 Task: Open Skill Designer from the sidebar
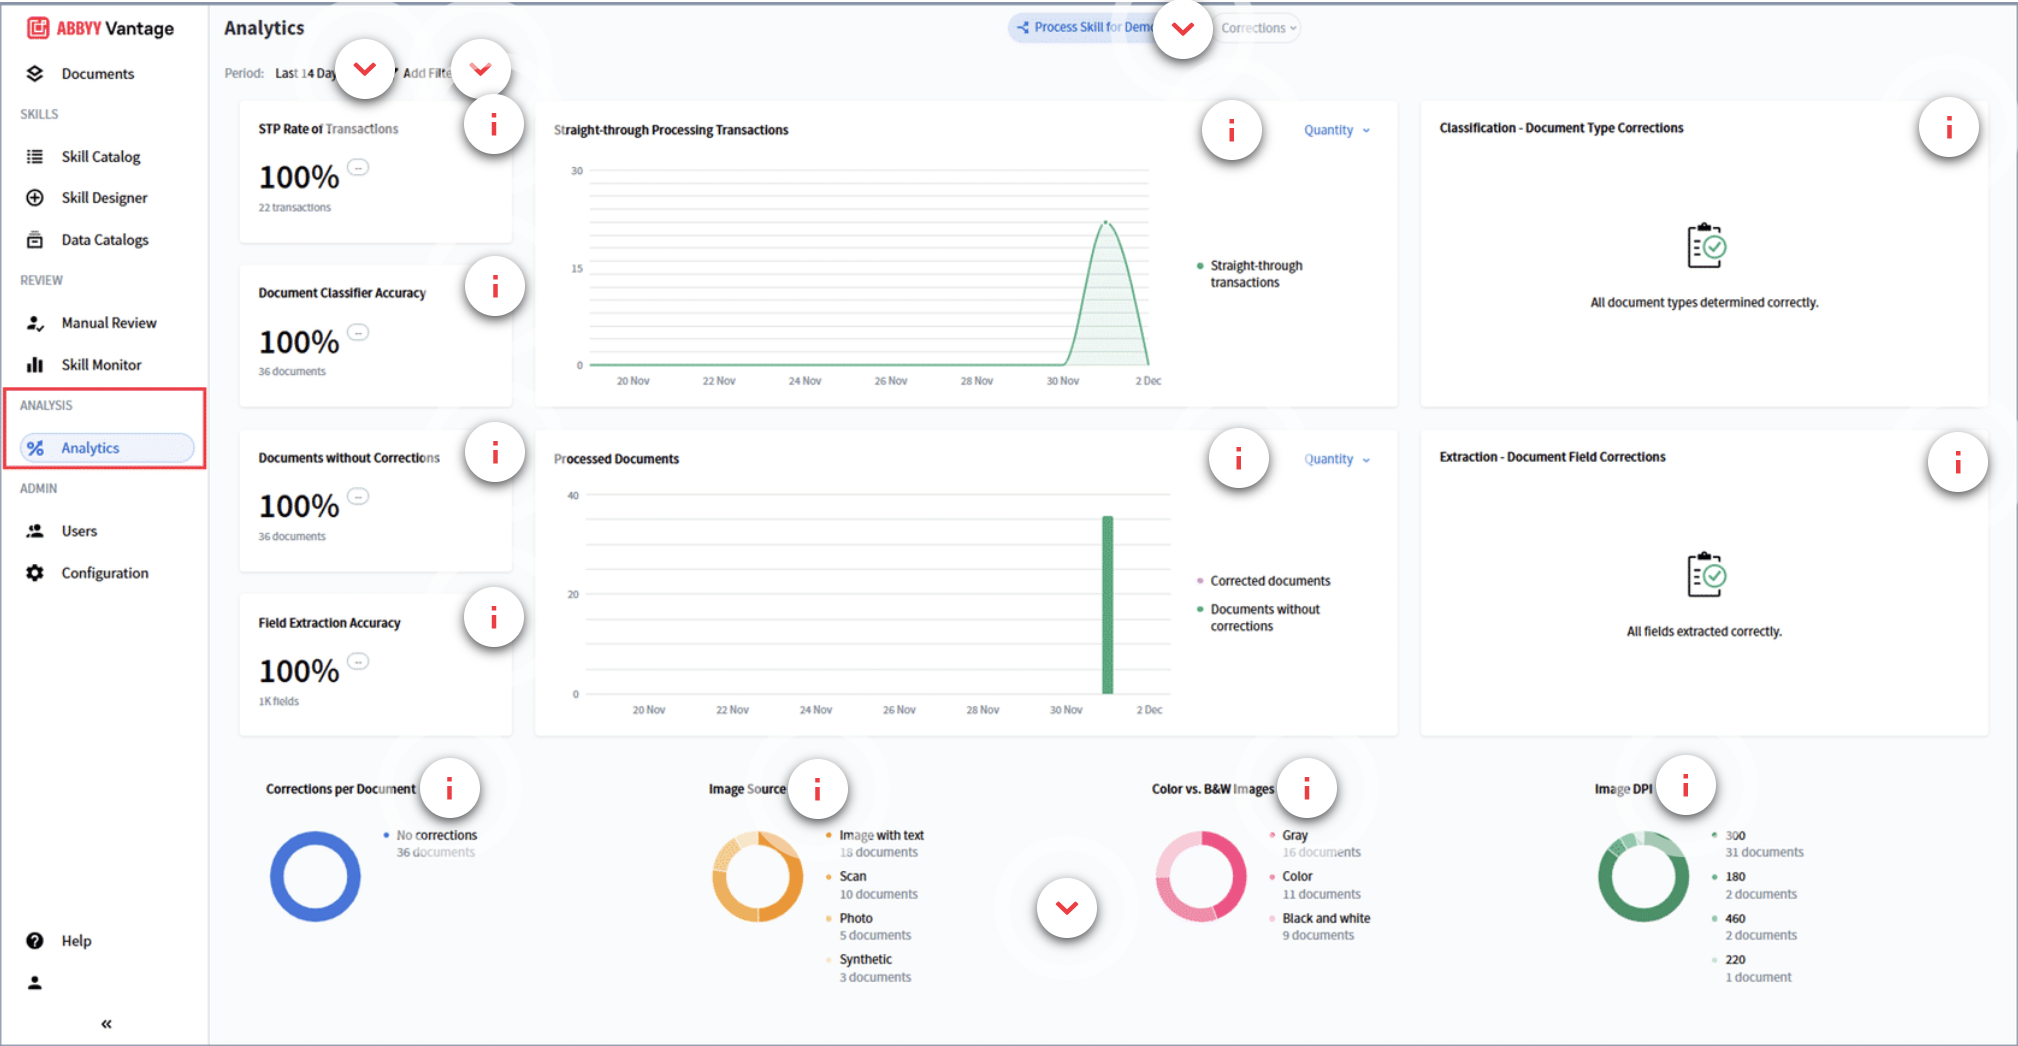(x=36, y=197)
